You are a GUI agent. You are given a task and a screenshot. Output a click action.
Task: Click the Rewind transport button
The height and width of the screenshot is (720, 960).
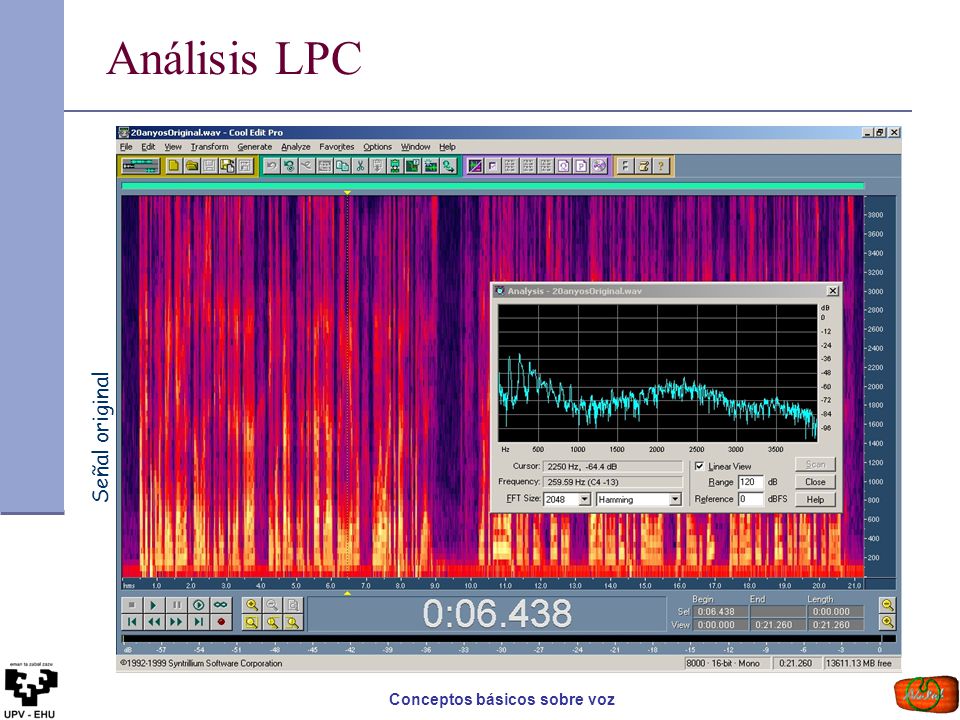[154, 622]
